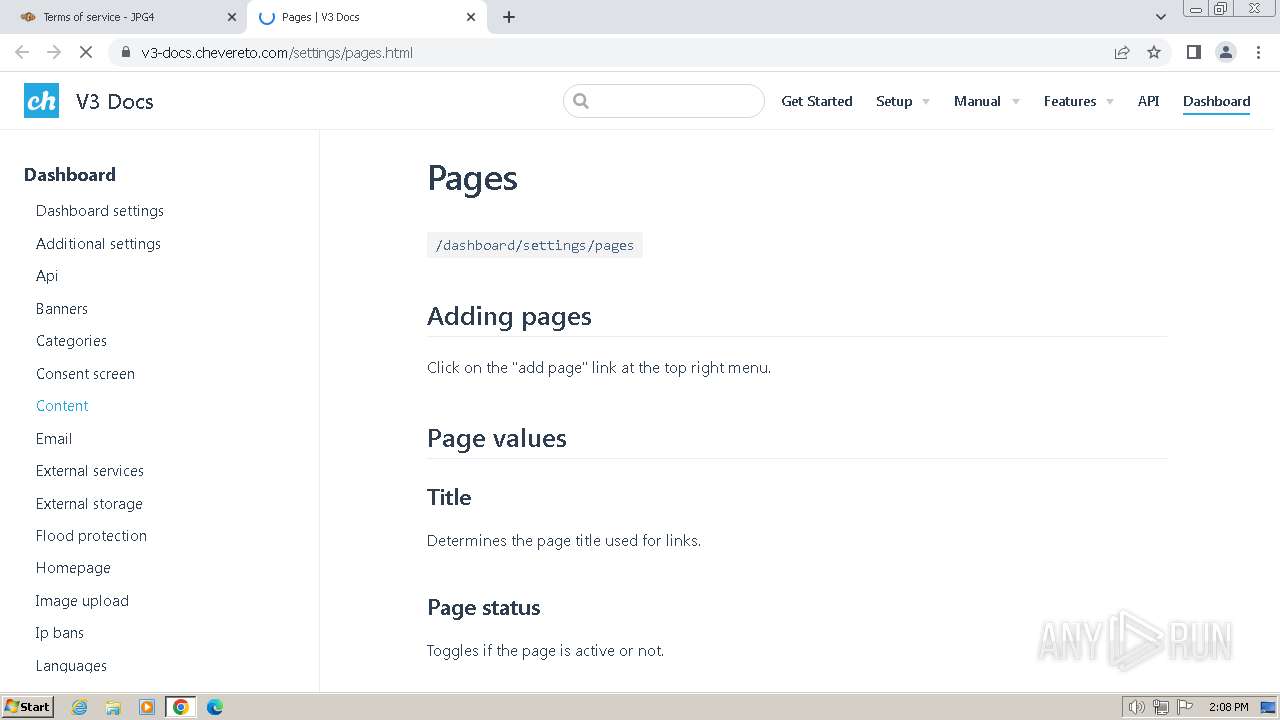This screenshot has height=720, width=1280.
Task: Open the tab search chevron
Action: (1160, 17)
